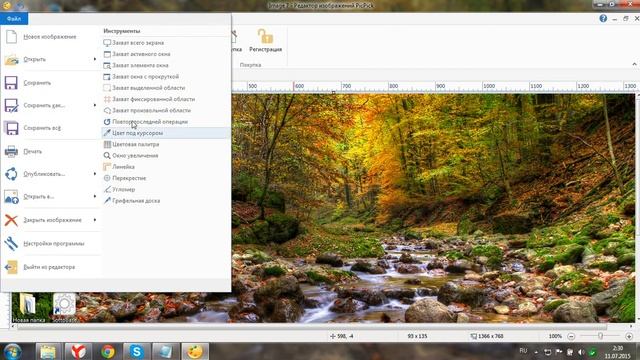
Task: Choose Захват фиксированной области
Action: pos(165,99)
